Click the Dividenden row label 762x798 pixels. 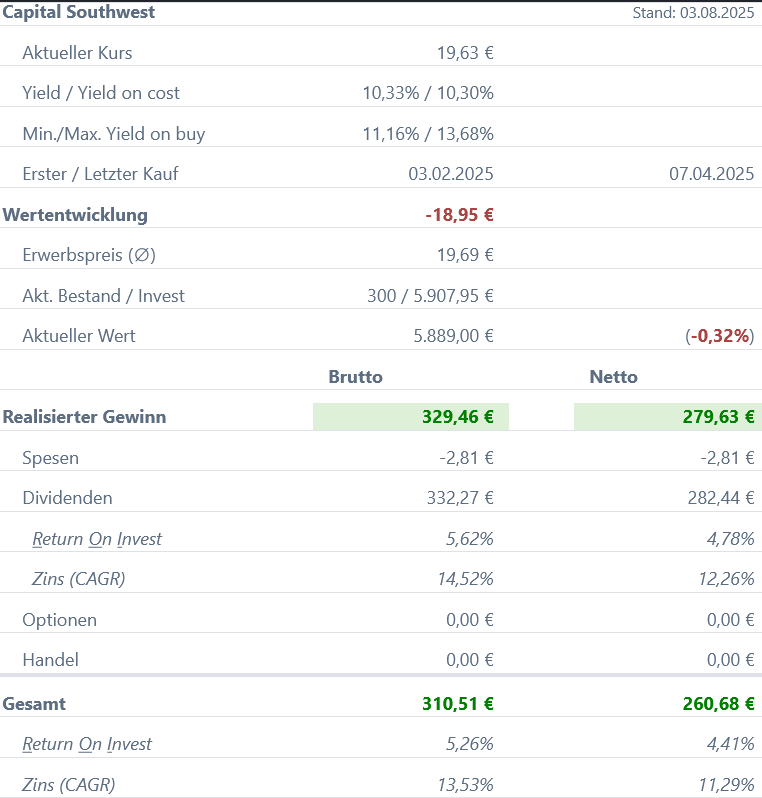67,498
